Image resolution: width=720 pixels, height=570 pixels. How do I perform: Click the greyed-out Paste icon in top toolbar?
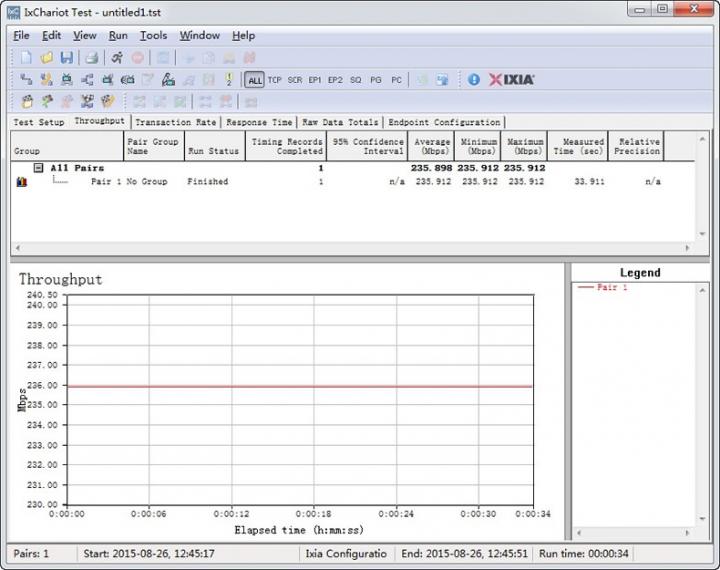[229, 57]
